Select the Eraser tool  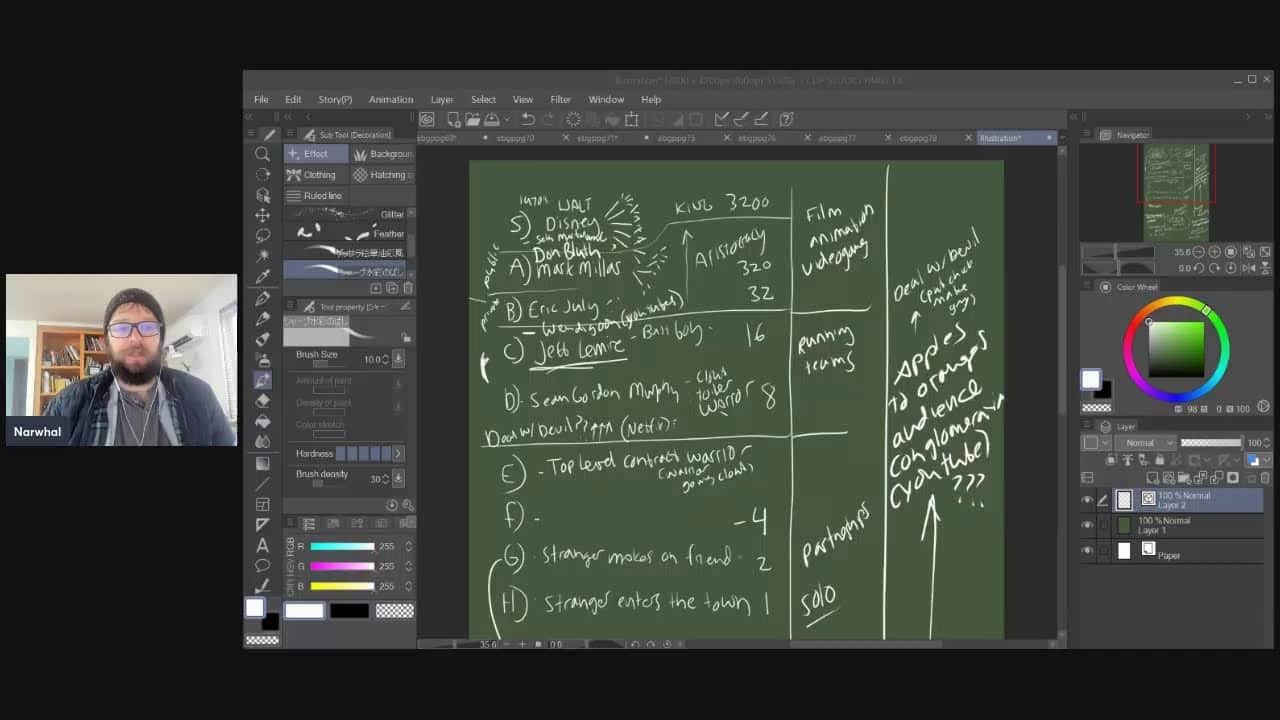[x=262, y=400]
